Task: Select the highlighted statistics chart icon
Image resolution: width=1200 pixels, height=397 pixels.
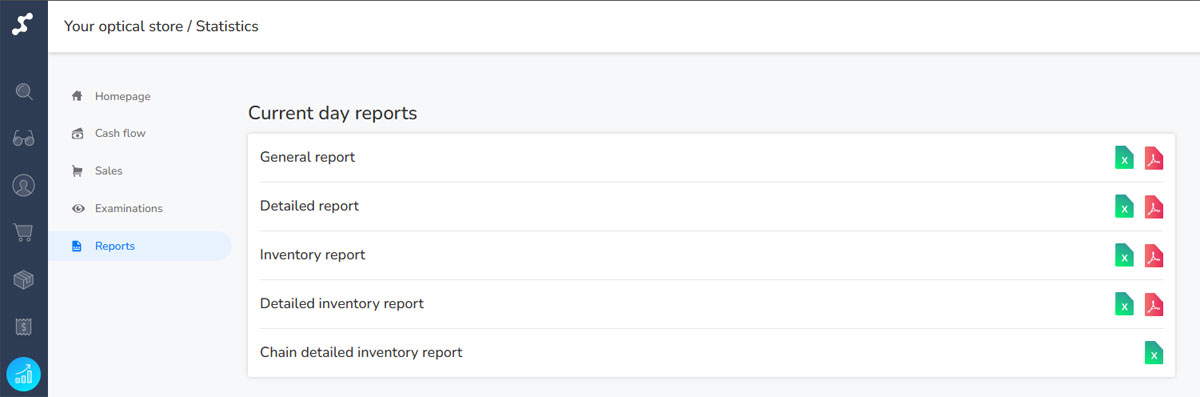Action: click(24, 374)
